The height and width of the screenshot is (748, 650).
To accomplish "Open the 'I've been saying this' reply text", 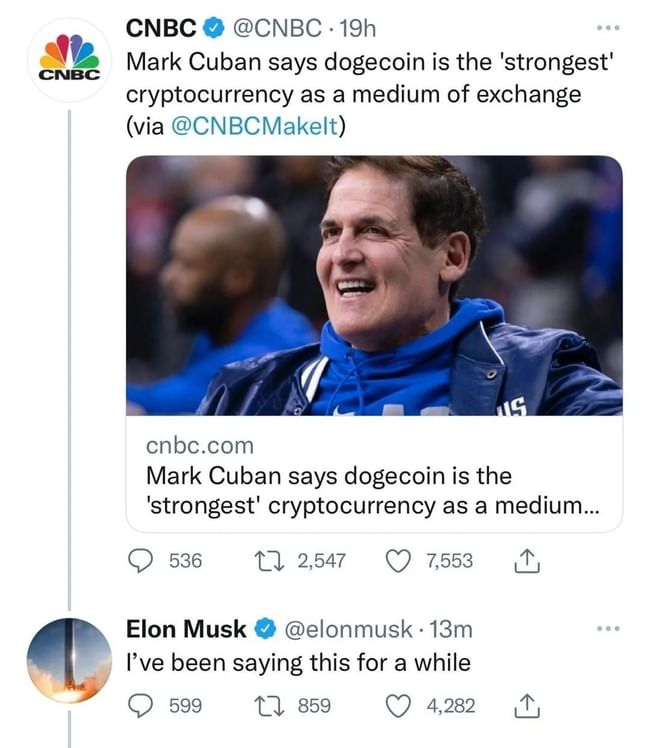I will [x=297, y=662].
